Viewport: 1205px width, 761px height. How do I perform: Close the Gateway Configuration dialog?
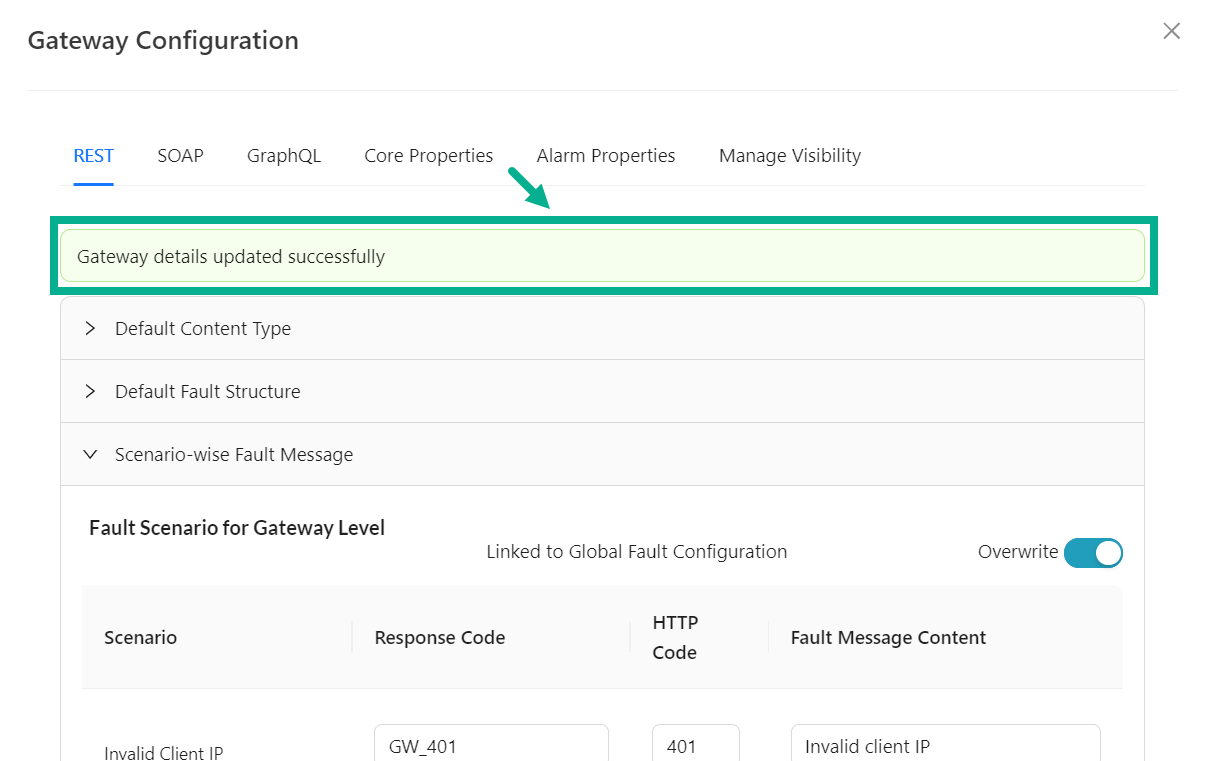coord(1171,31)
